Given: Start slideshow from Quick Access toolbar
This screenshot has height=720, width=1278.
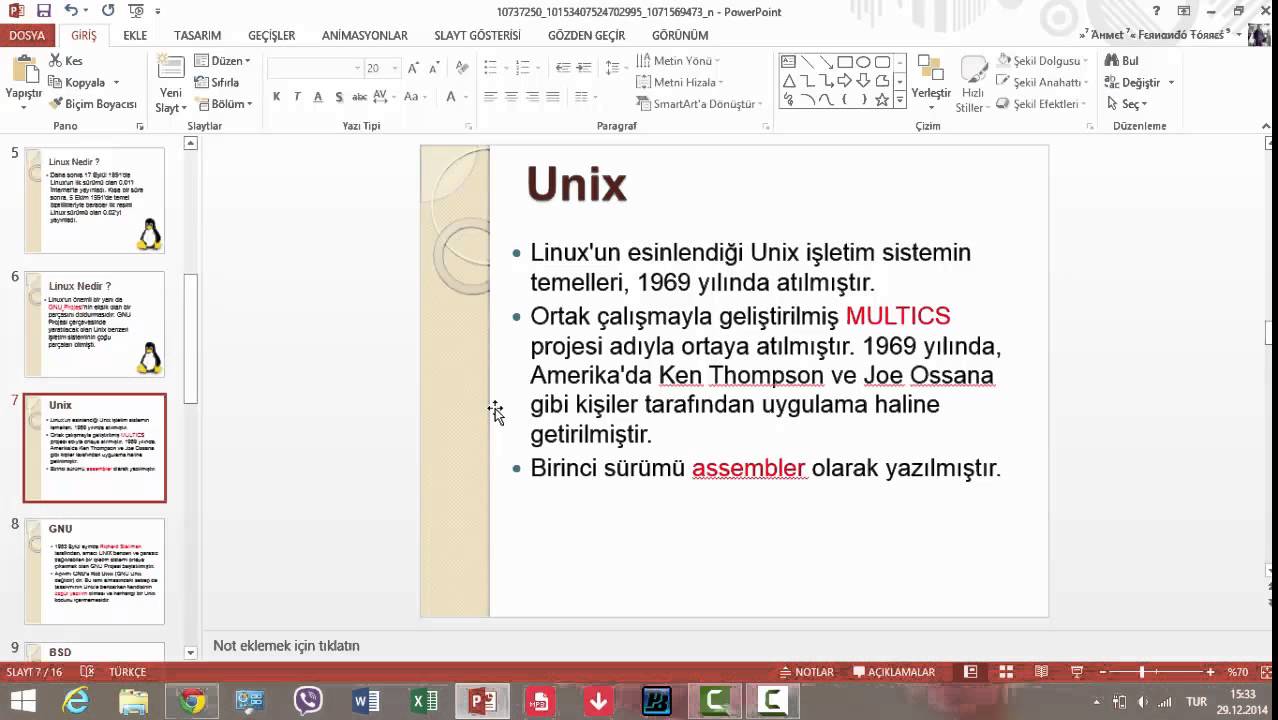Looking at the screenshot, I should 137,11.
